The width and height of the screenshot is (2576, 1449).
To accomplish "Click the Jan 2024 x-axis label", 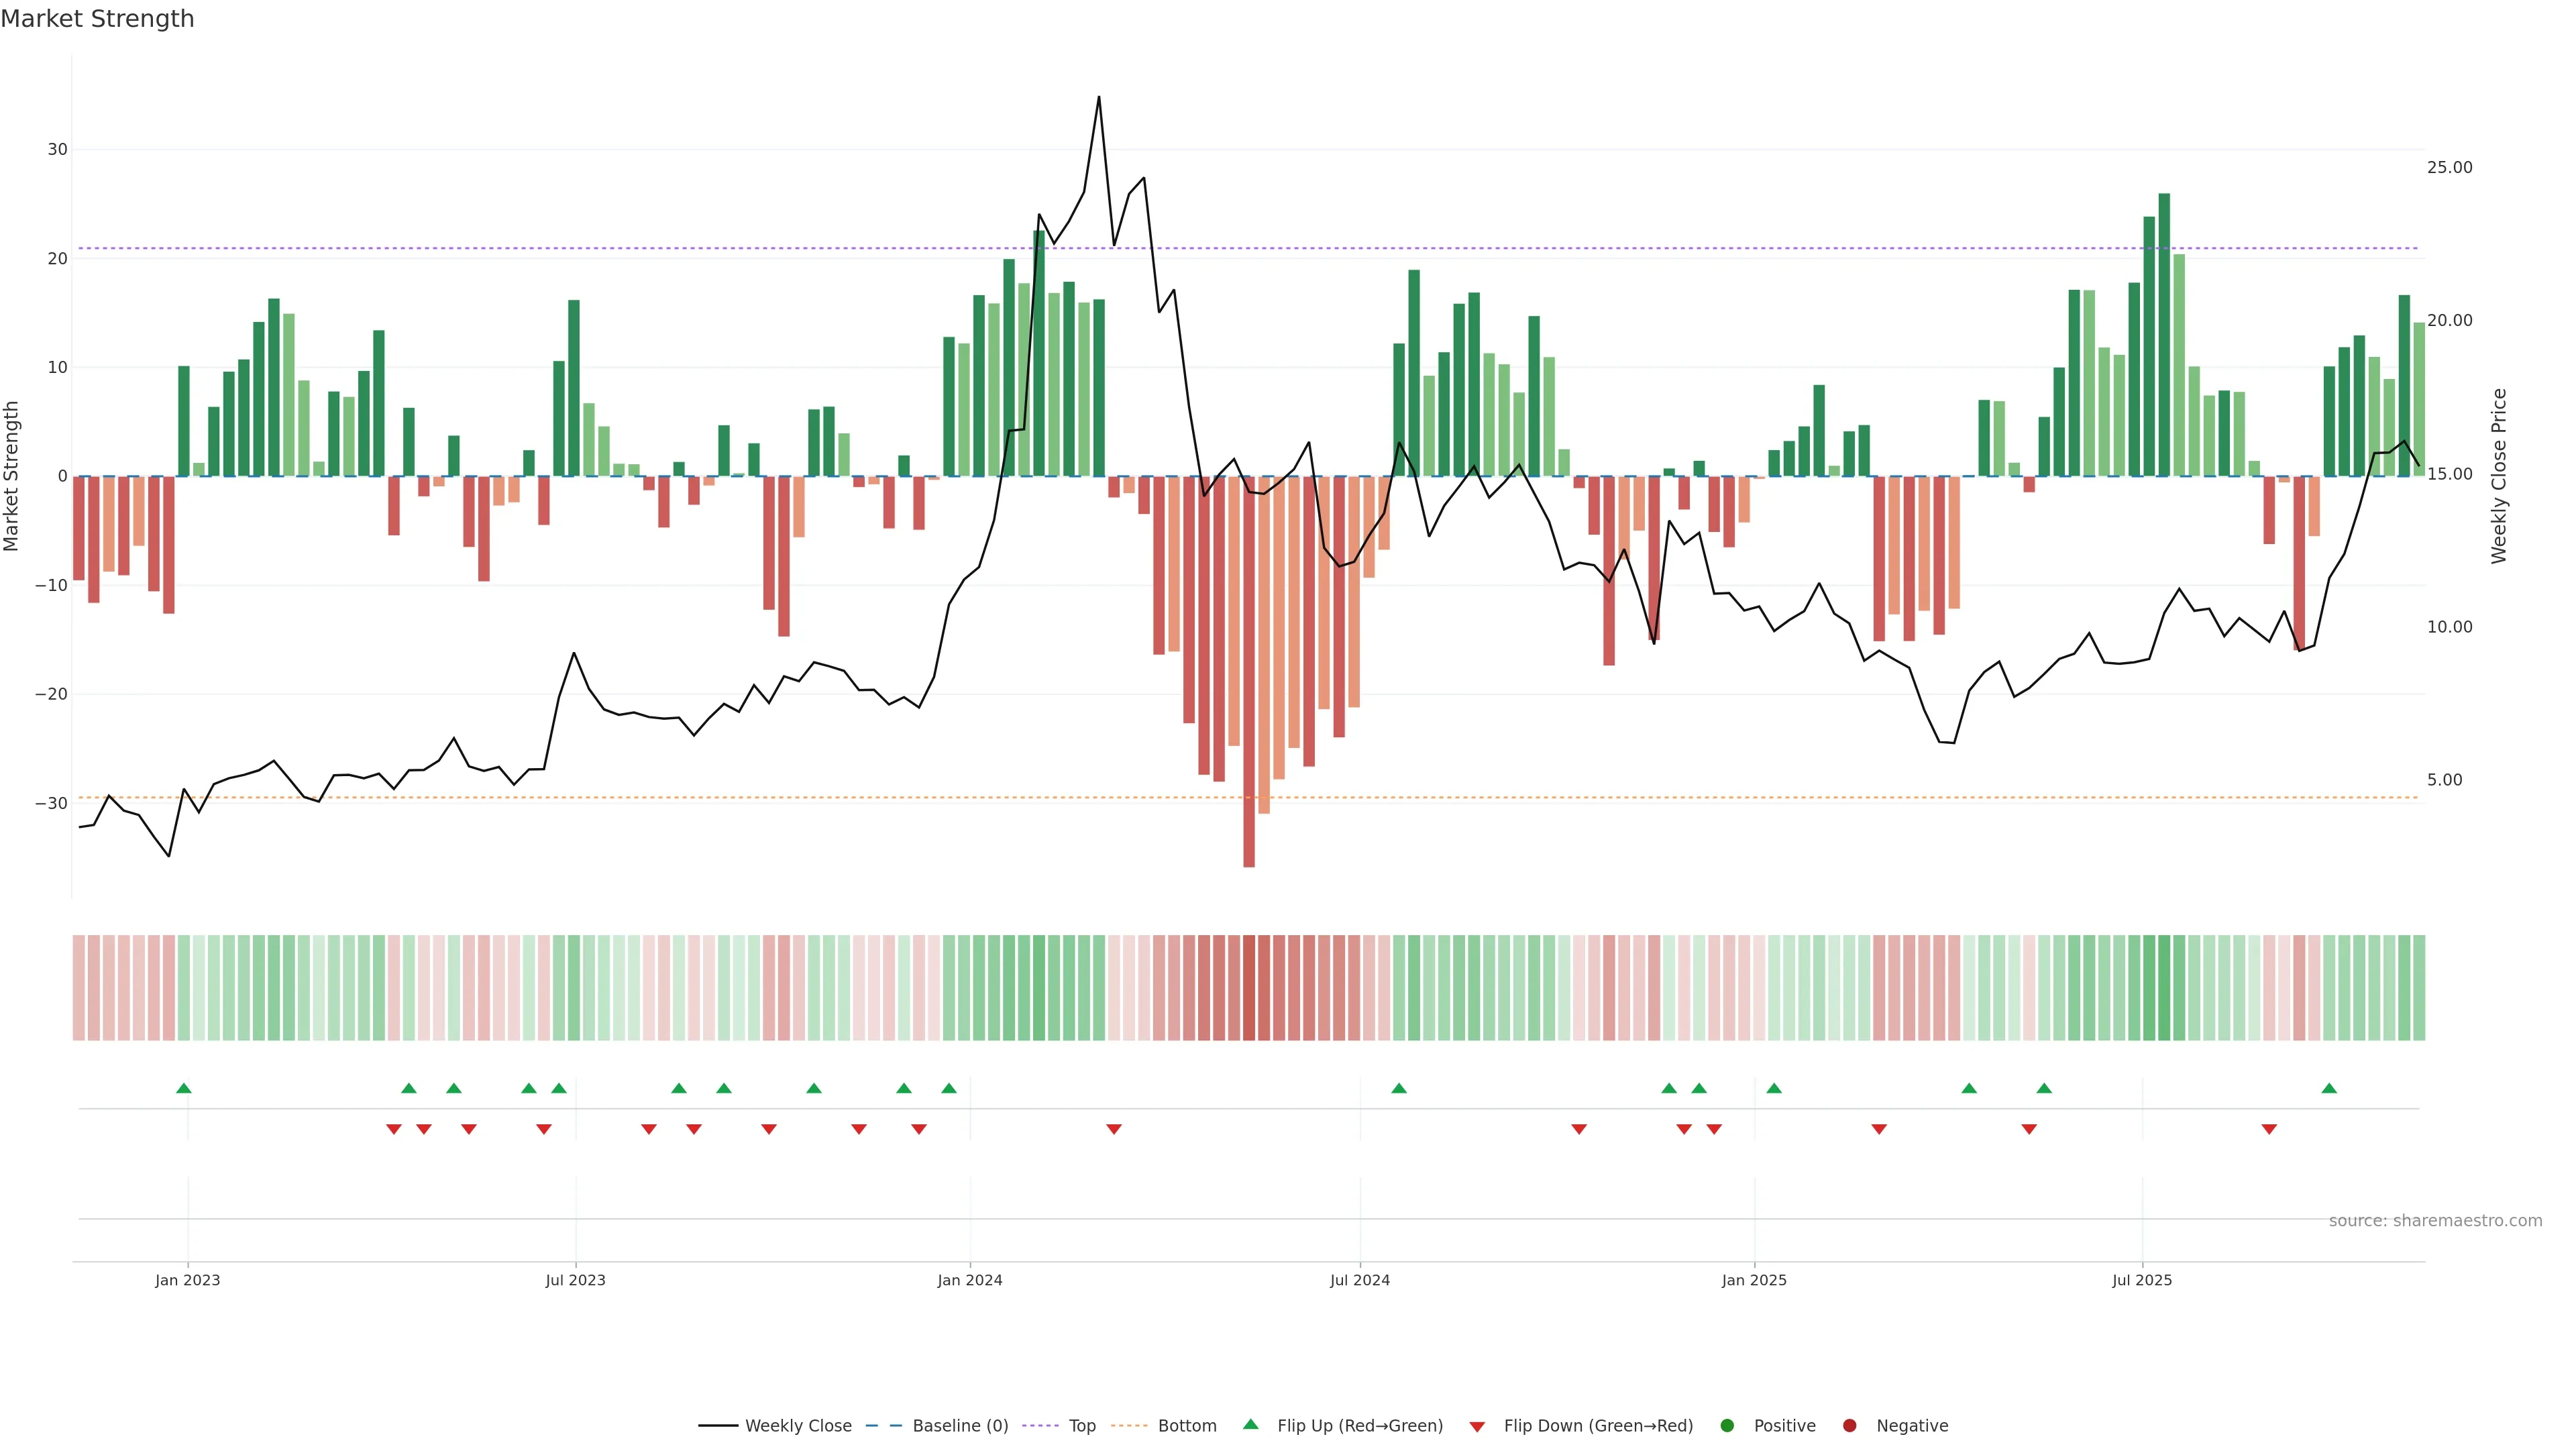I will [x=969, y=1280].
